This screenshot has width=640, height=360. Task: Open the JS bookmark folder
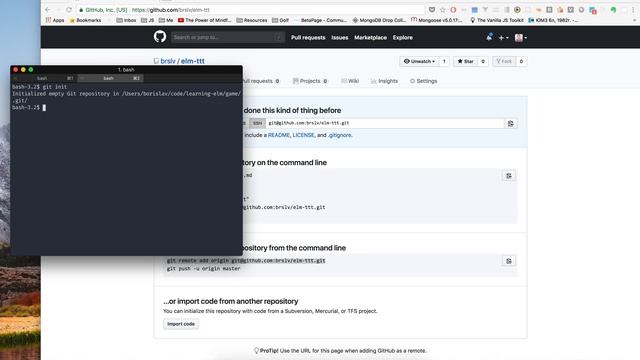click(148, 20)
